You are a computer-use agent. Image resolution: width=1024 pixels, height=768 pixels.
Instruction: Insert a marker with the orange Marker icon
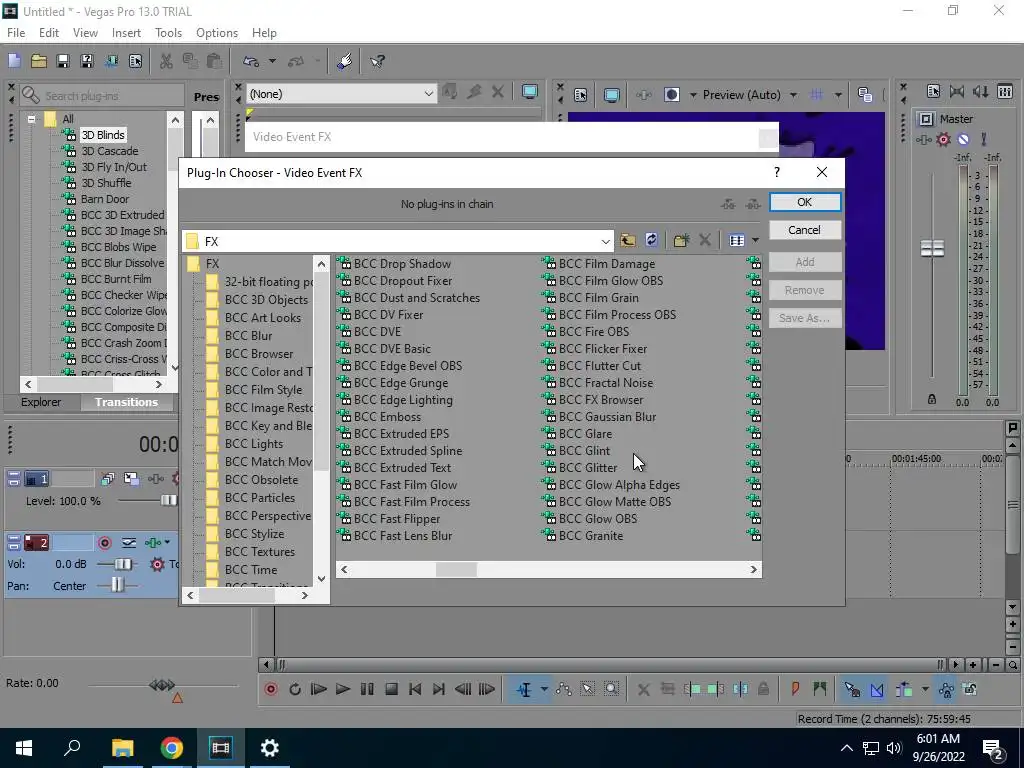click(x=795, y=689)
